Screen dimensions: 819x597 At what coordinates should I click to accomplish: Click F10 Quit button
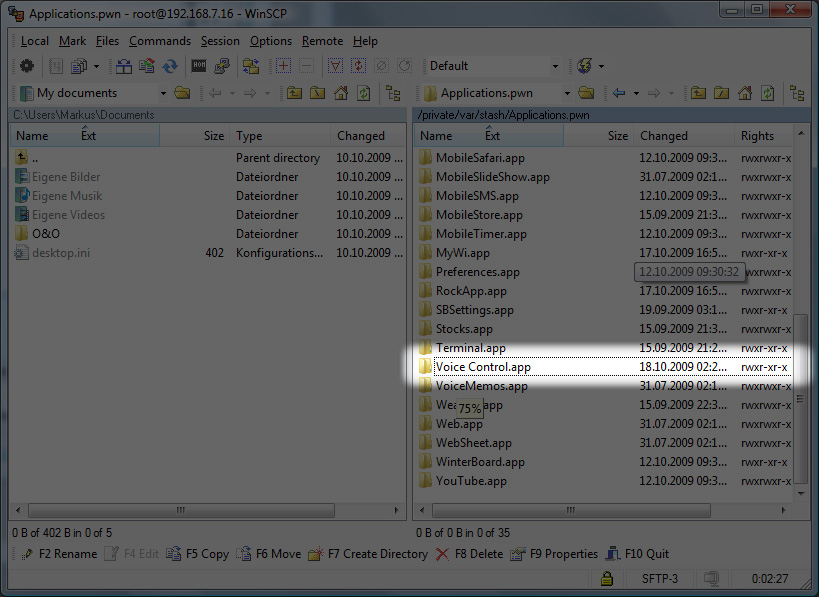click(637, 554)
